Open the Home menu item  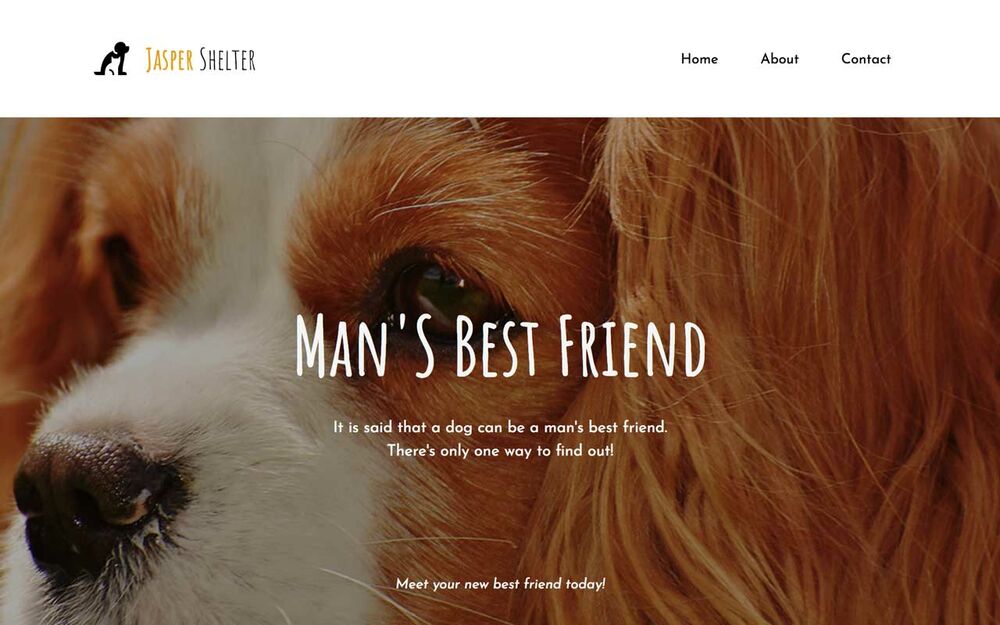point(699,59)
